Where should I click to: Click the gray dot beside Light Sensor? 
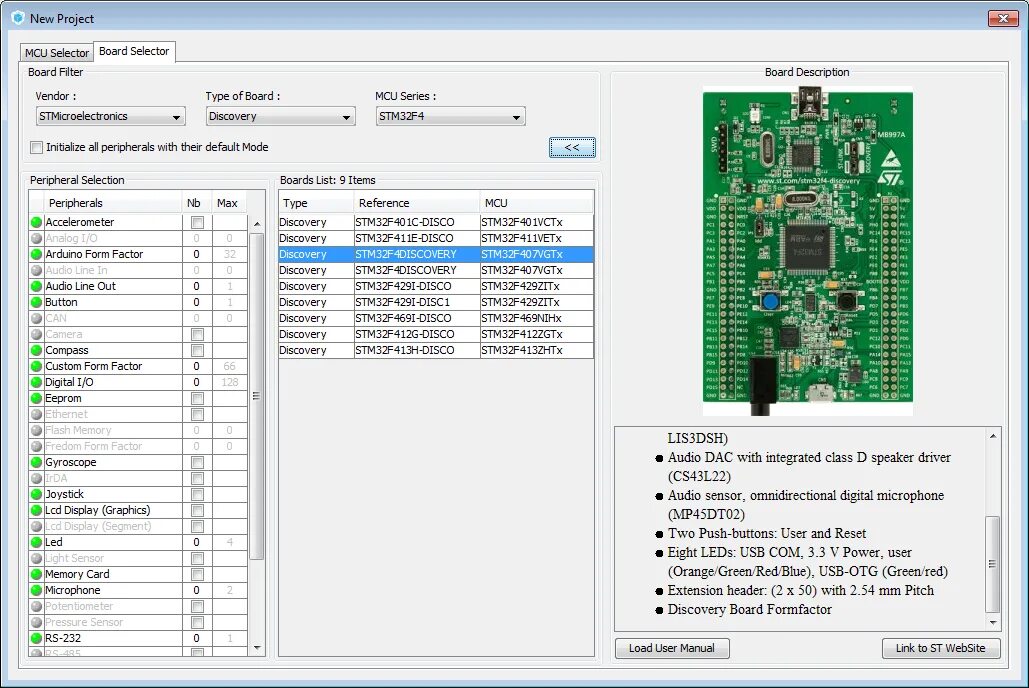click(x=37, y=558)
